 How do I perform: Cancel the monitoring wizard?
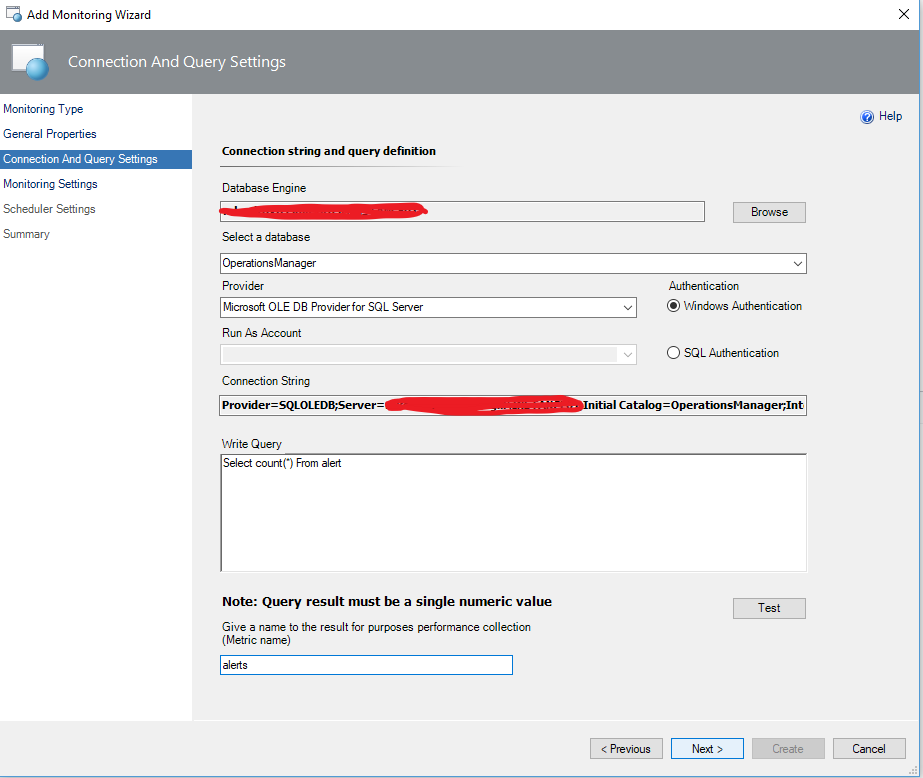[x=868, y=749]
